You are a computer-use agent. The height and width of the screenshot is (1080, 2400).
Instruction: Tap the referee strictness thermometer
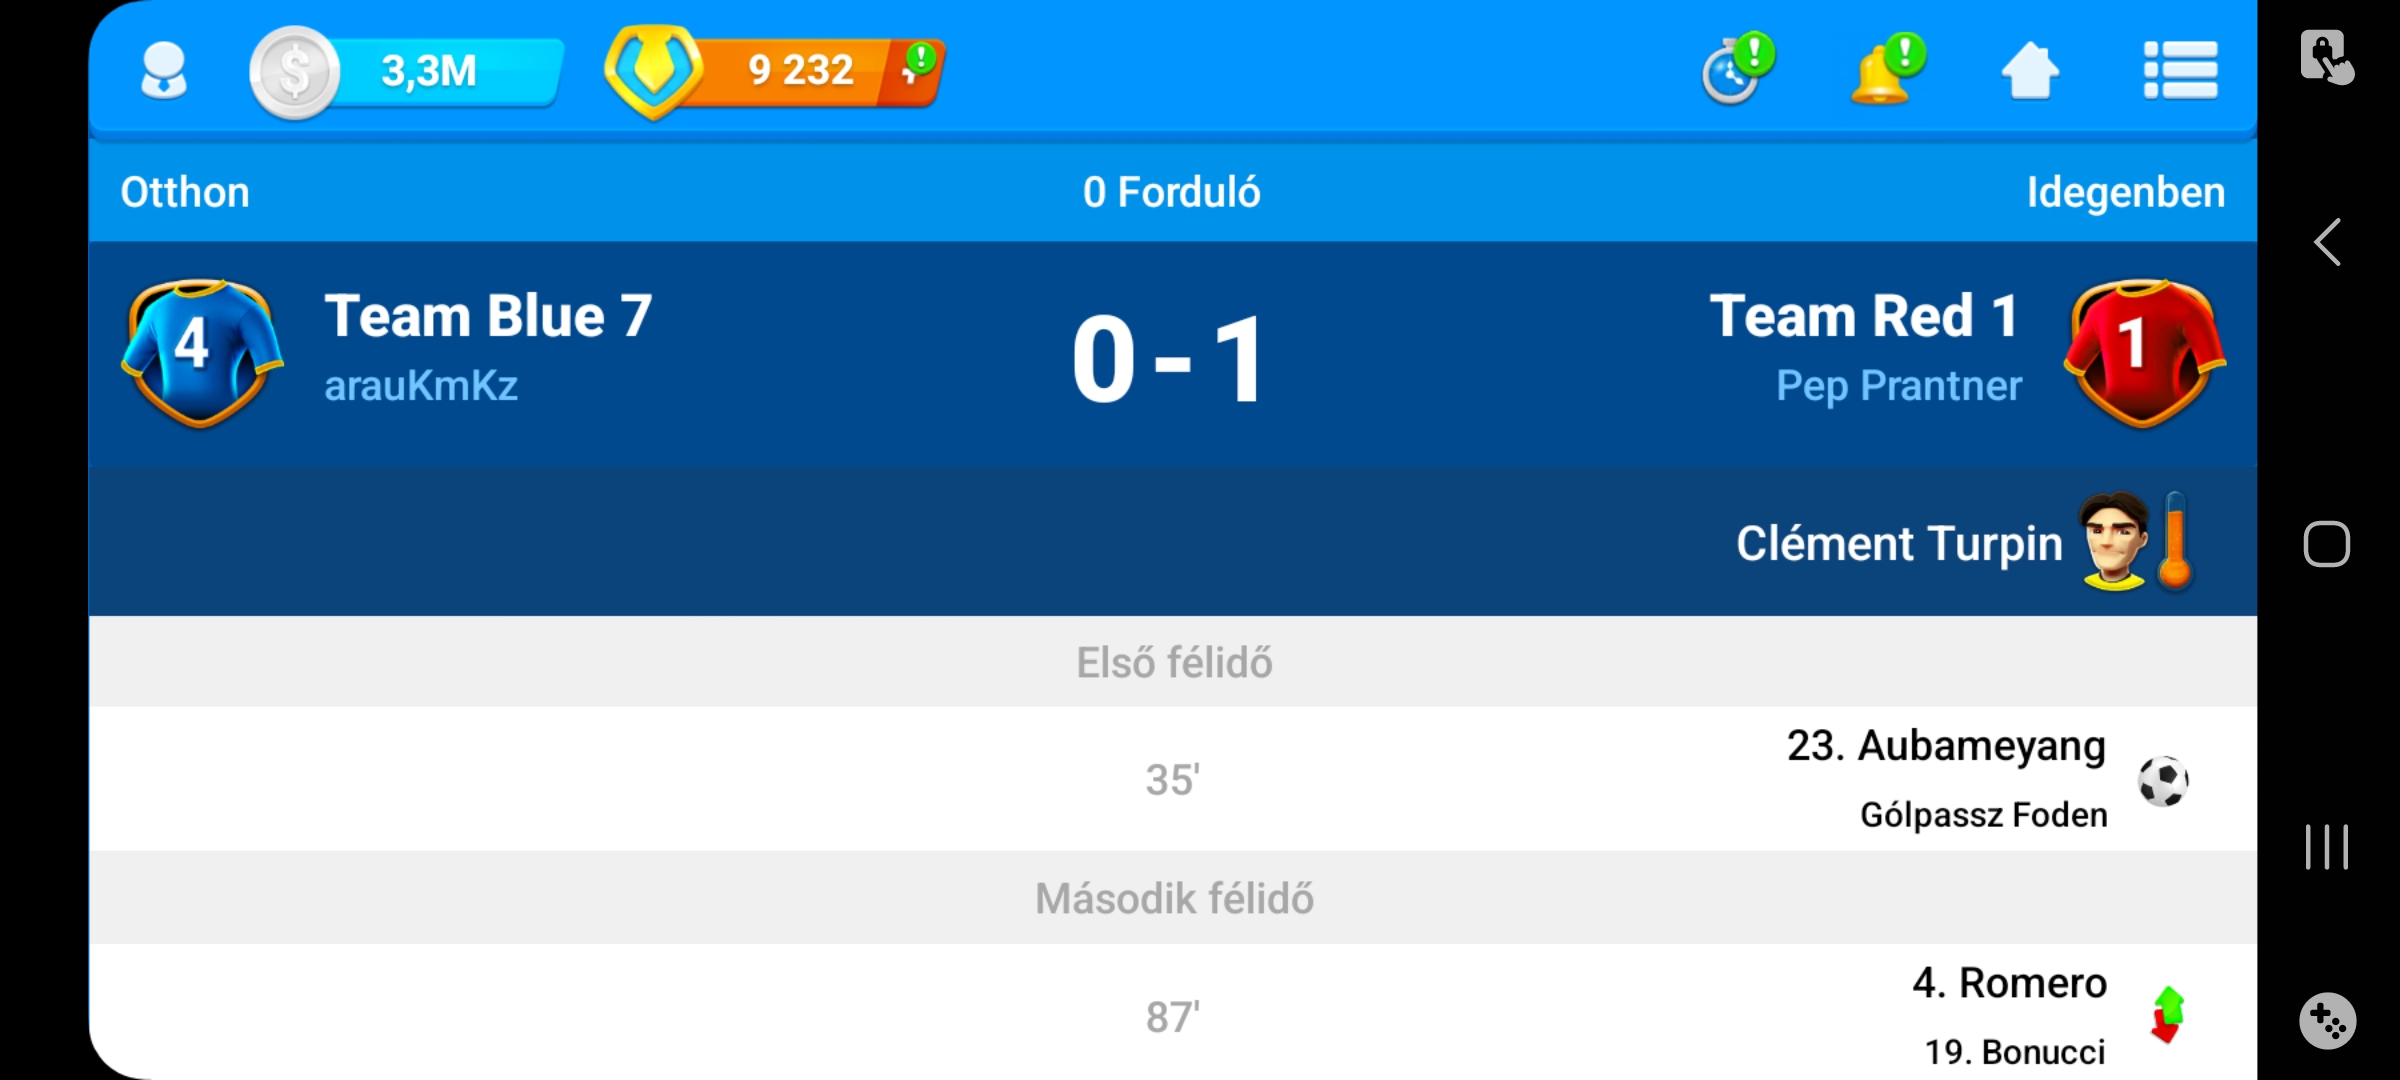point(2175,542)
